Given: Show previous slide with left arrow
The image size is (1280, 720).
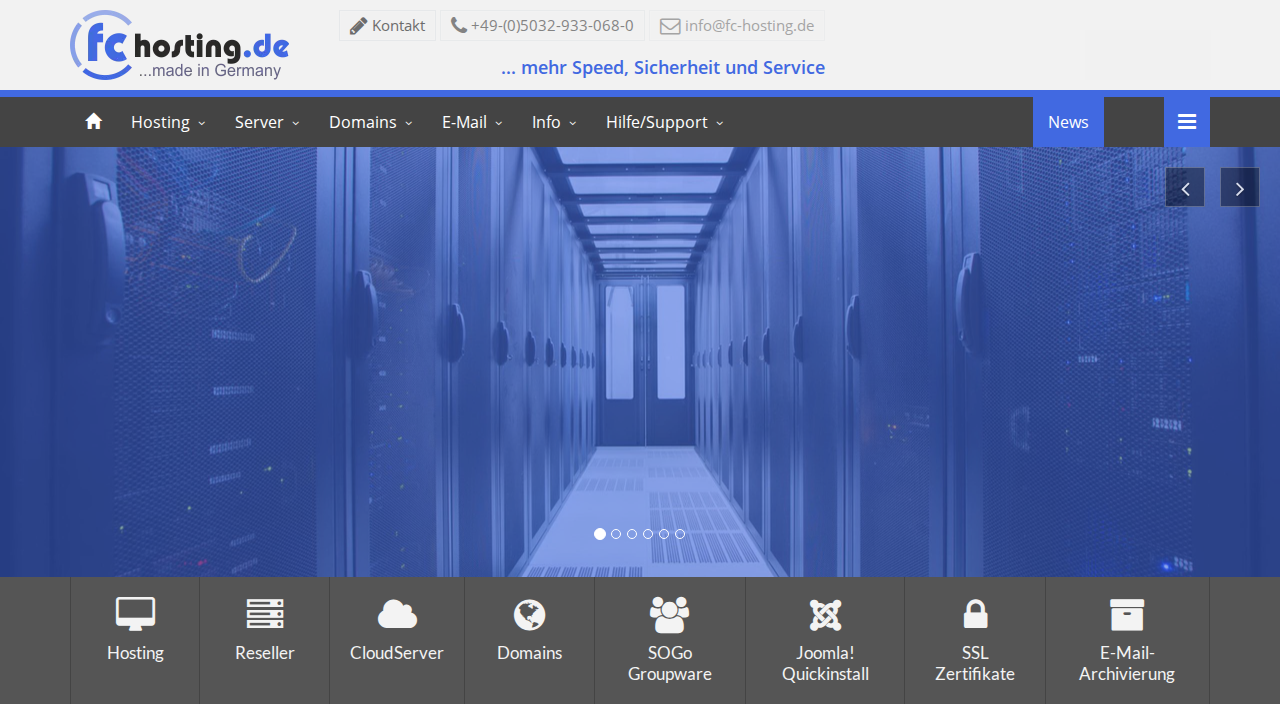Looking at the screenshot, I should tap(1185, 188).
